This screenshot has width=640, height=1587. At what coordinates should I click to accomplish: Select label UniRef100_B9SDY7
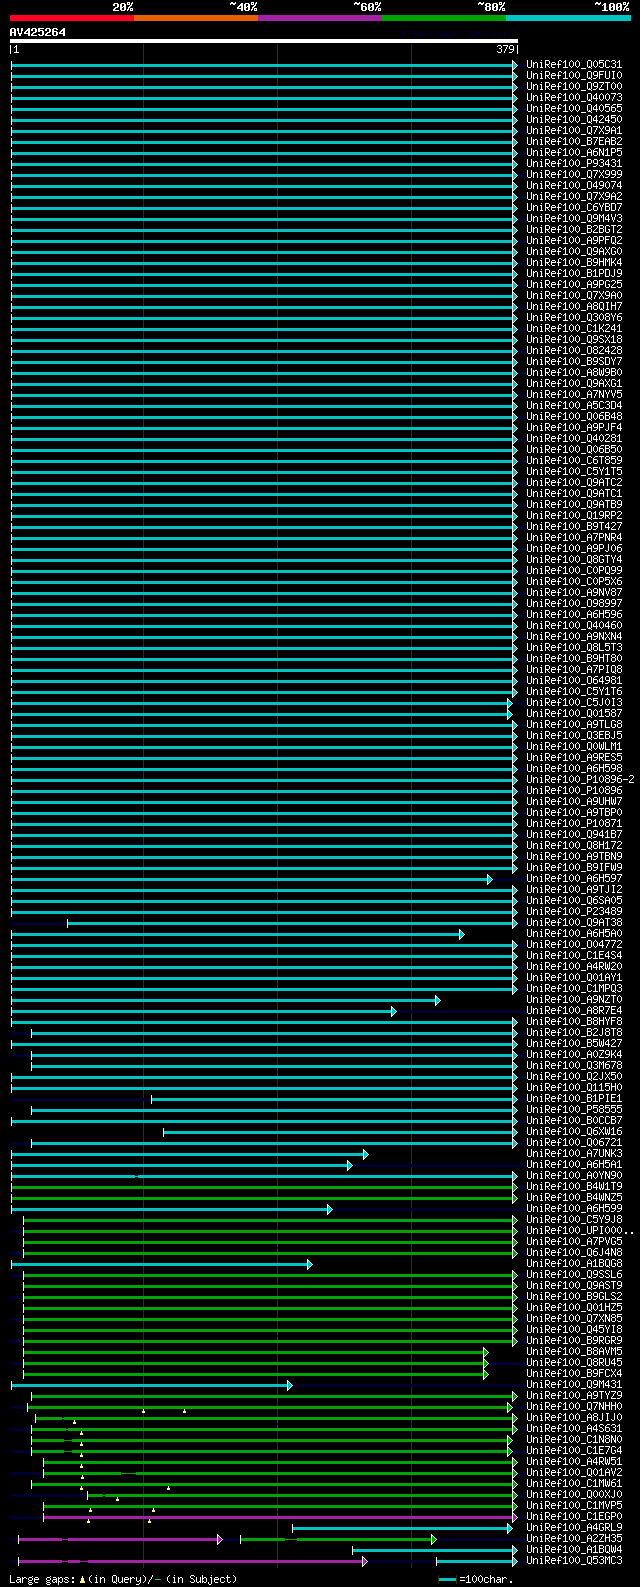[574, 361]
